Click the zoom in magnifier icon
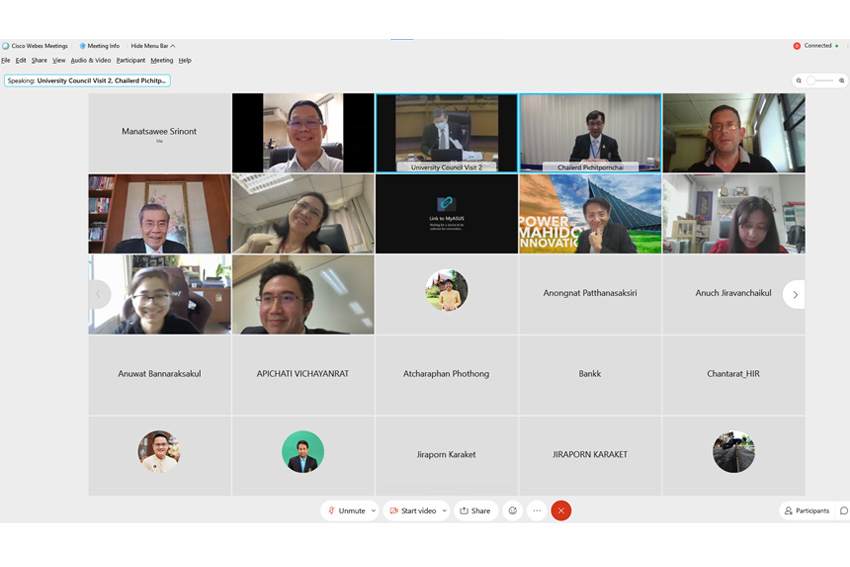The height and width of the screenshot is (567, 850). point(842,81)
